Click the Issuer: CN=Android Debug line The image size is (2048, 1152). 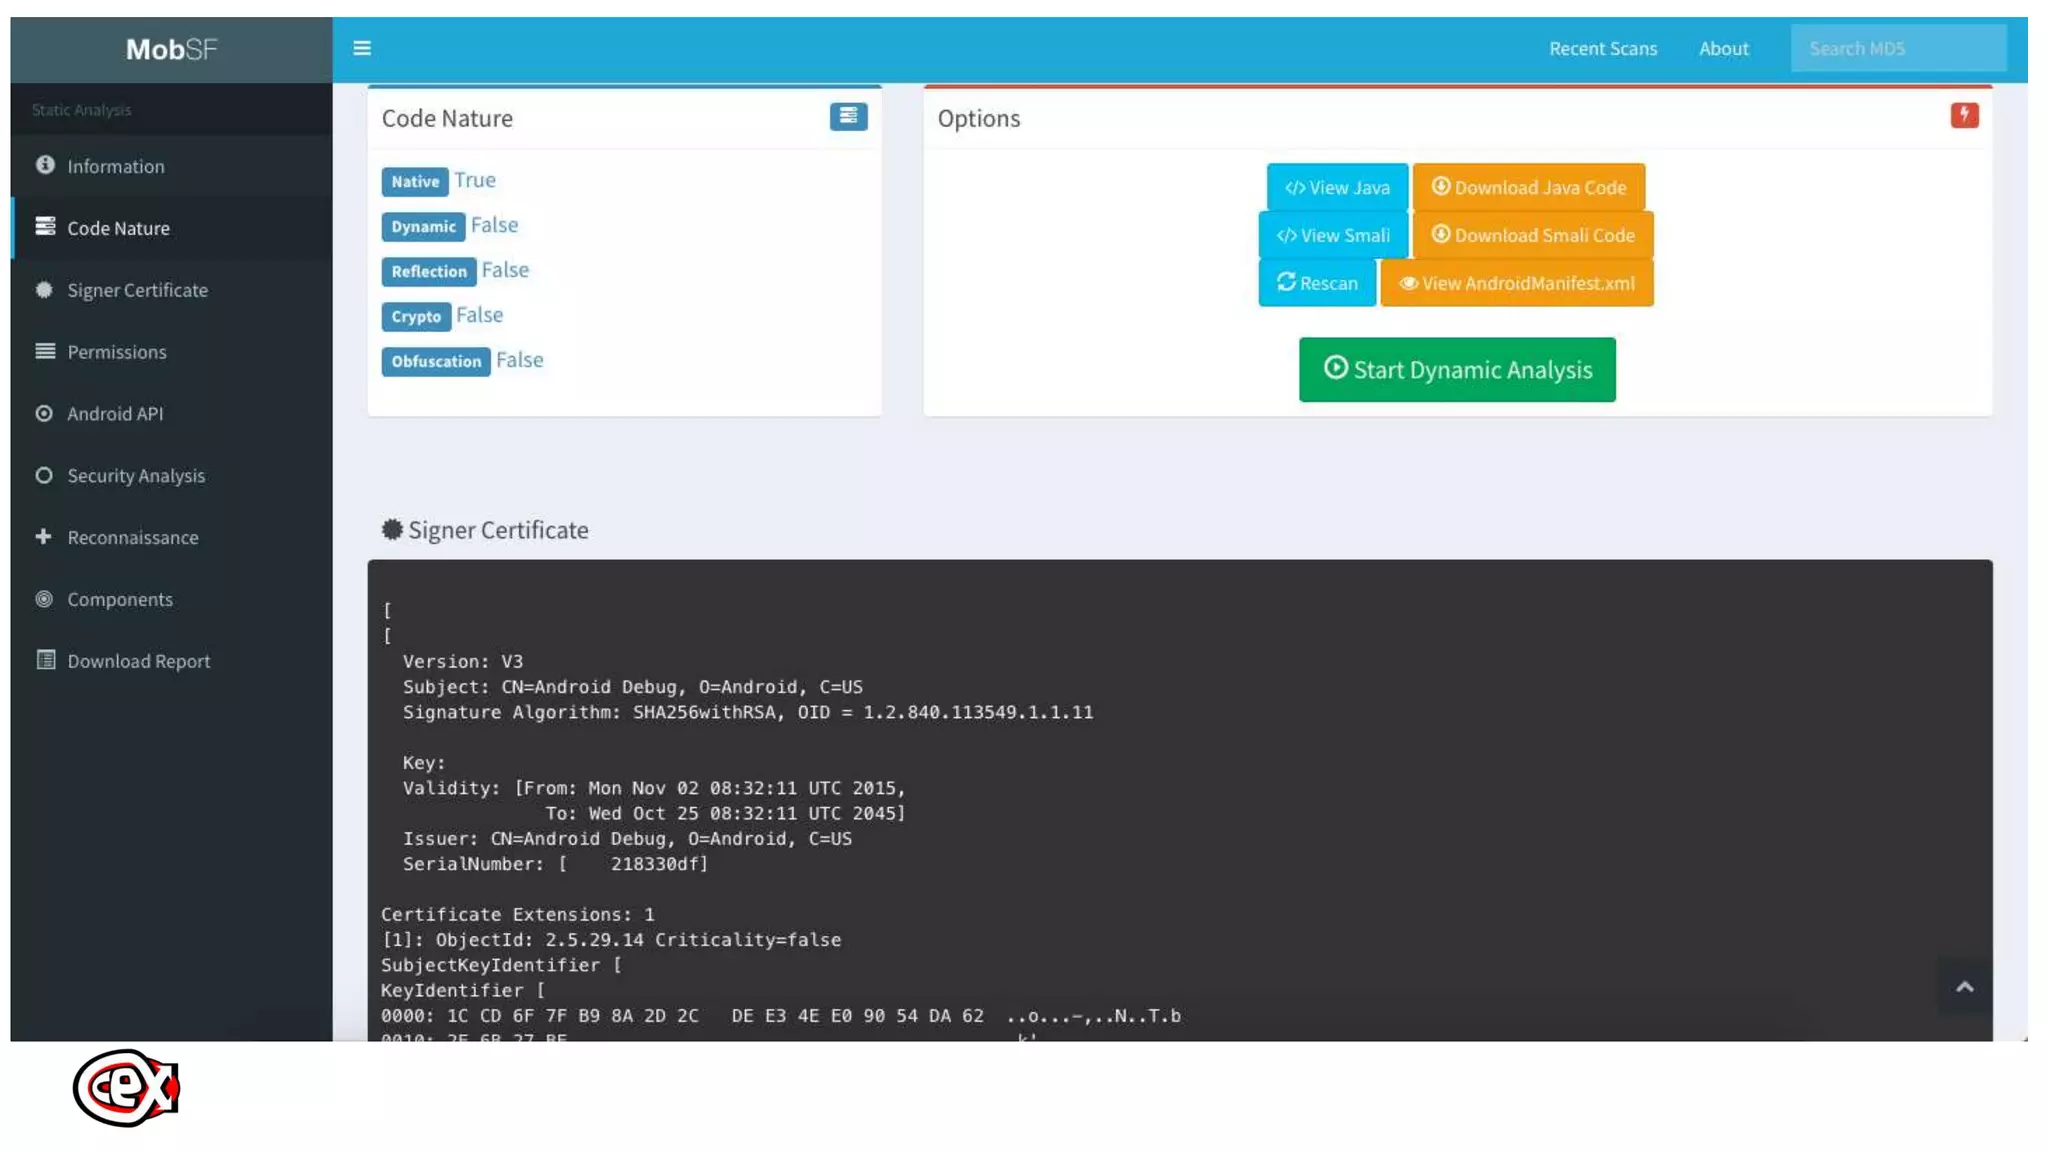tap(627, 839)
